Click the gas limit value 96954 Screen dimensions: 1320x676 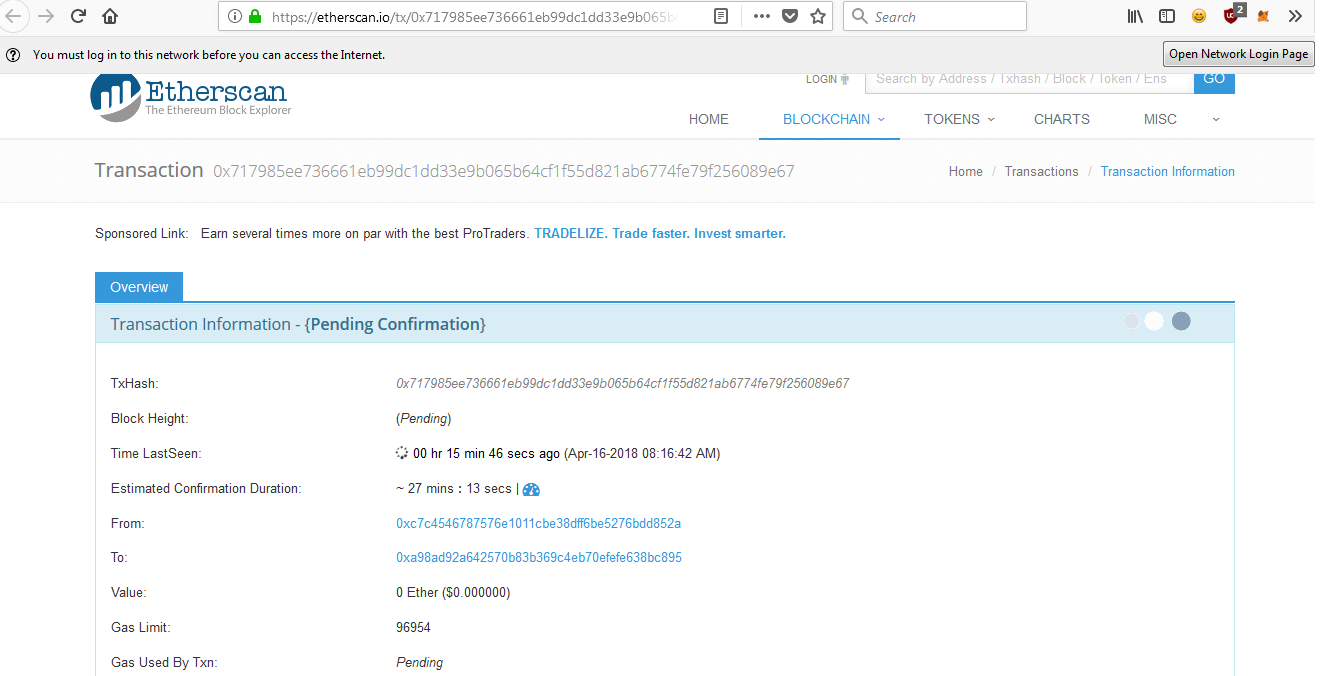(413, 628)
